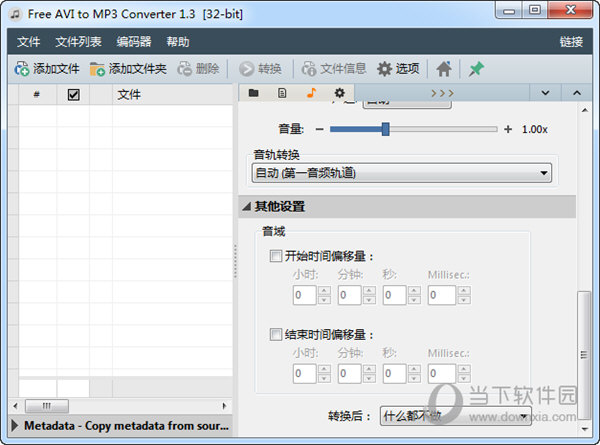This screenshot has width=600, height=445.
Task: Click the down chevron in panel header
Action: [x=546, y=93]
